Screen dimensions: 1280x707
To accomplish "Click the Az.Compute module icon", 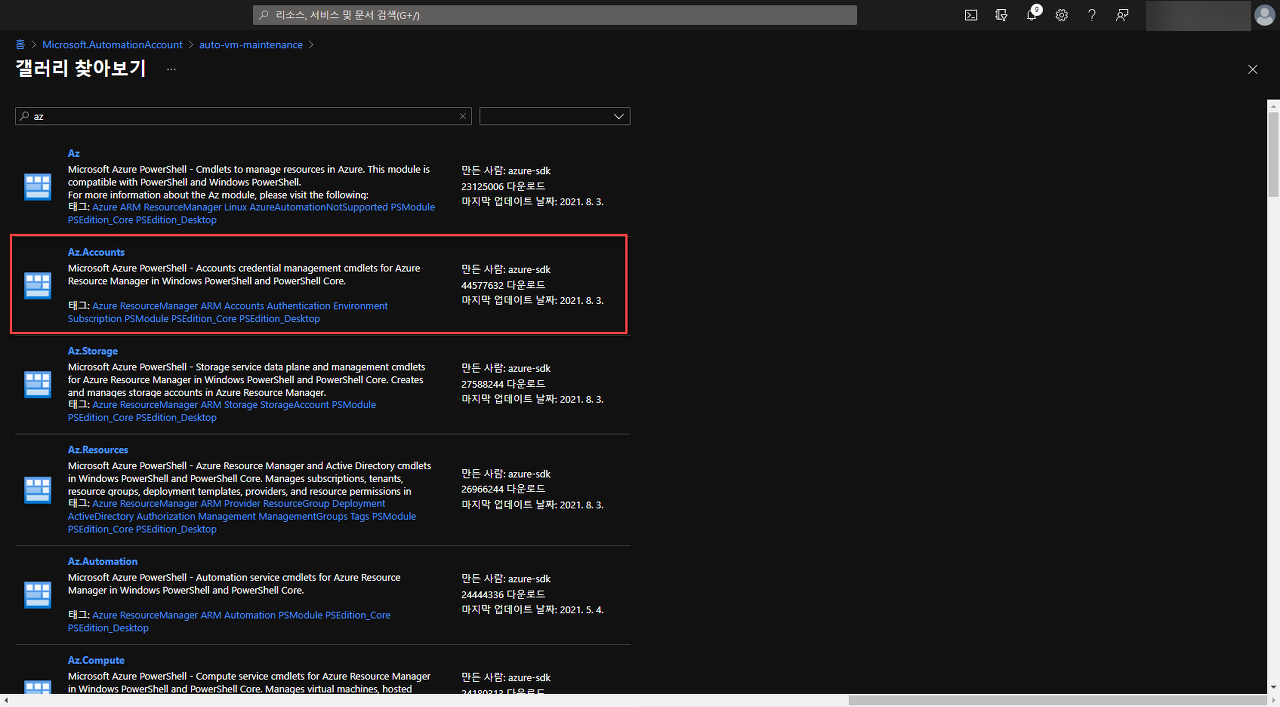I will coord(37,689).
